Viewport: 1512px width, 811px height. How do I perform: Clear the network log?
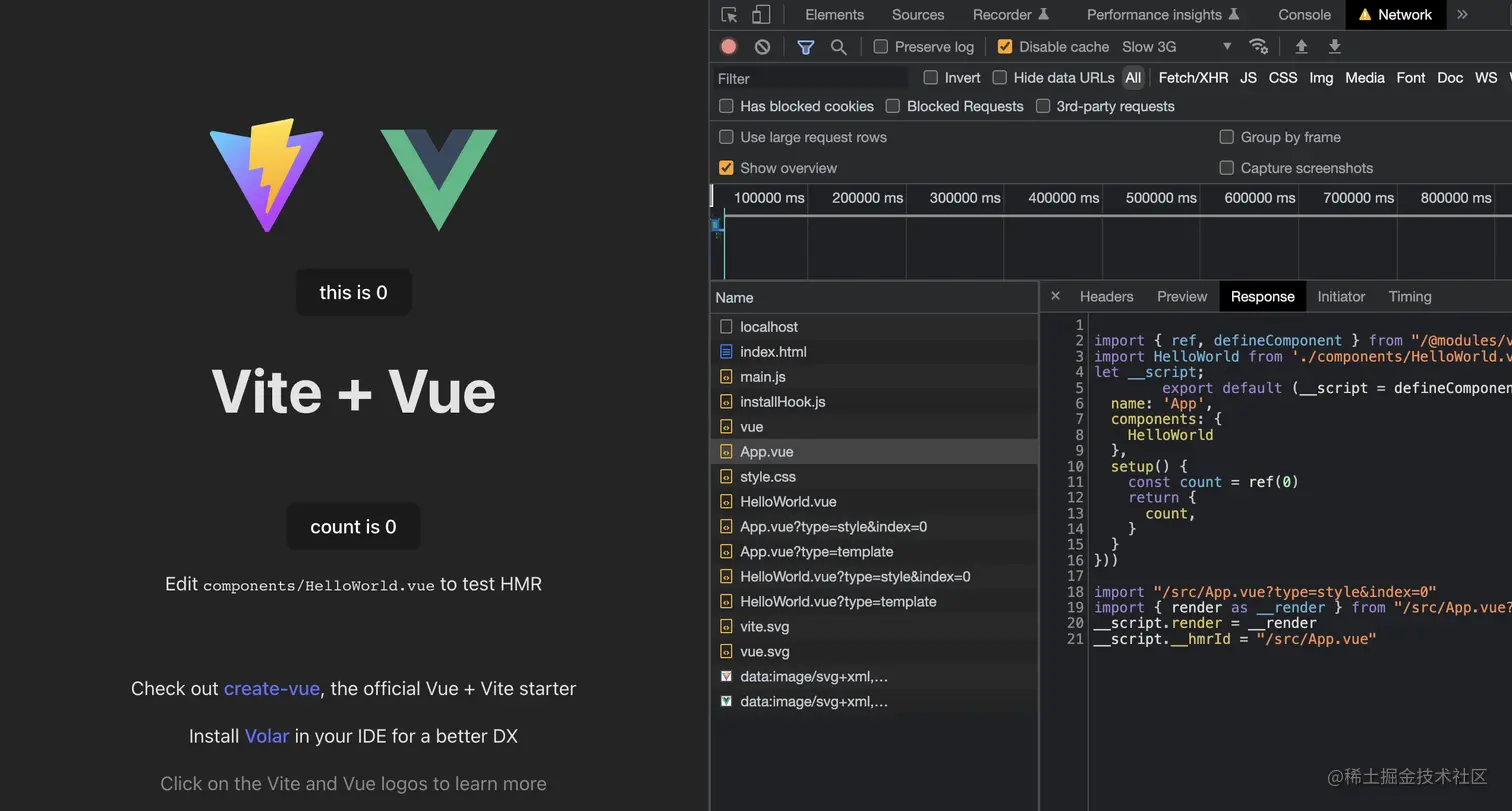[x=763, y=47]
